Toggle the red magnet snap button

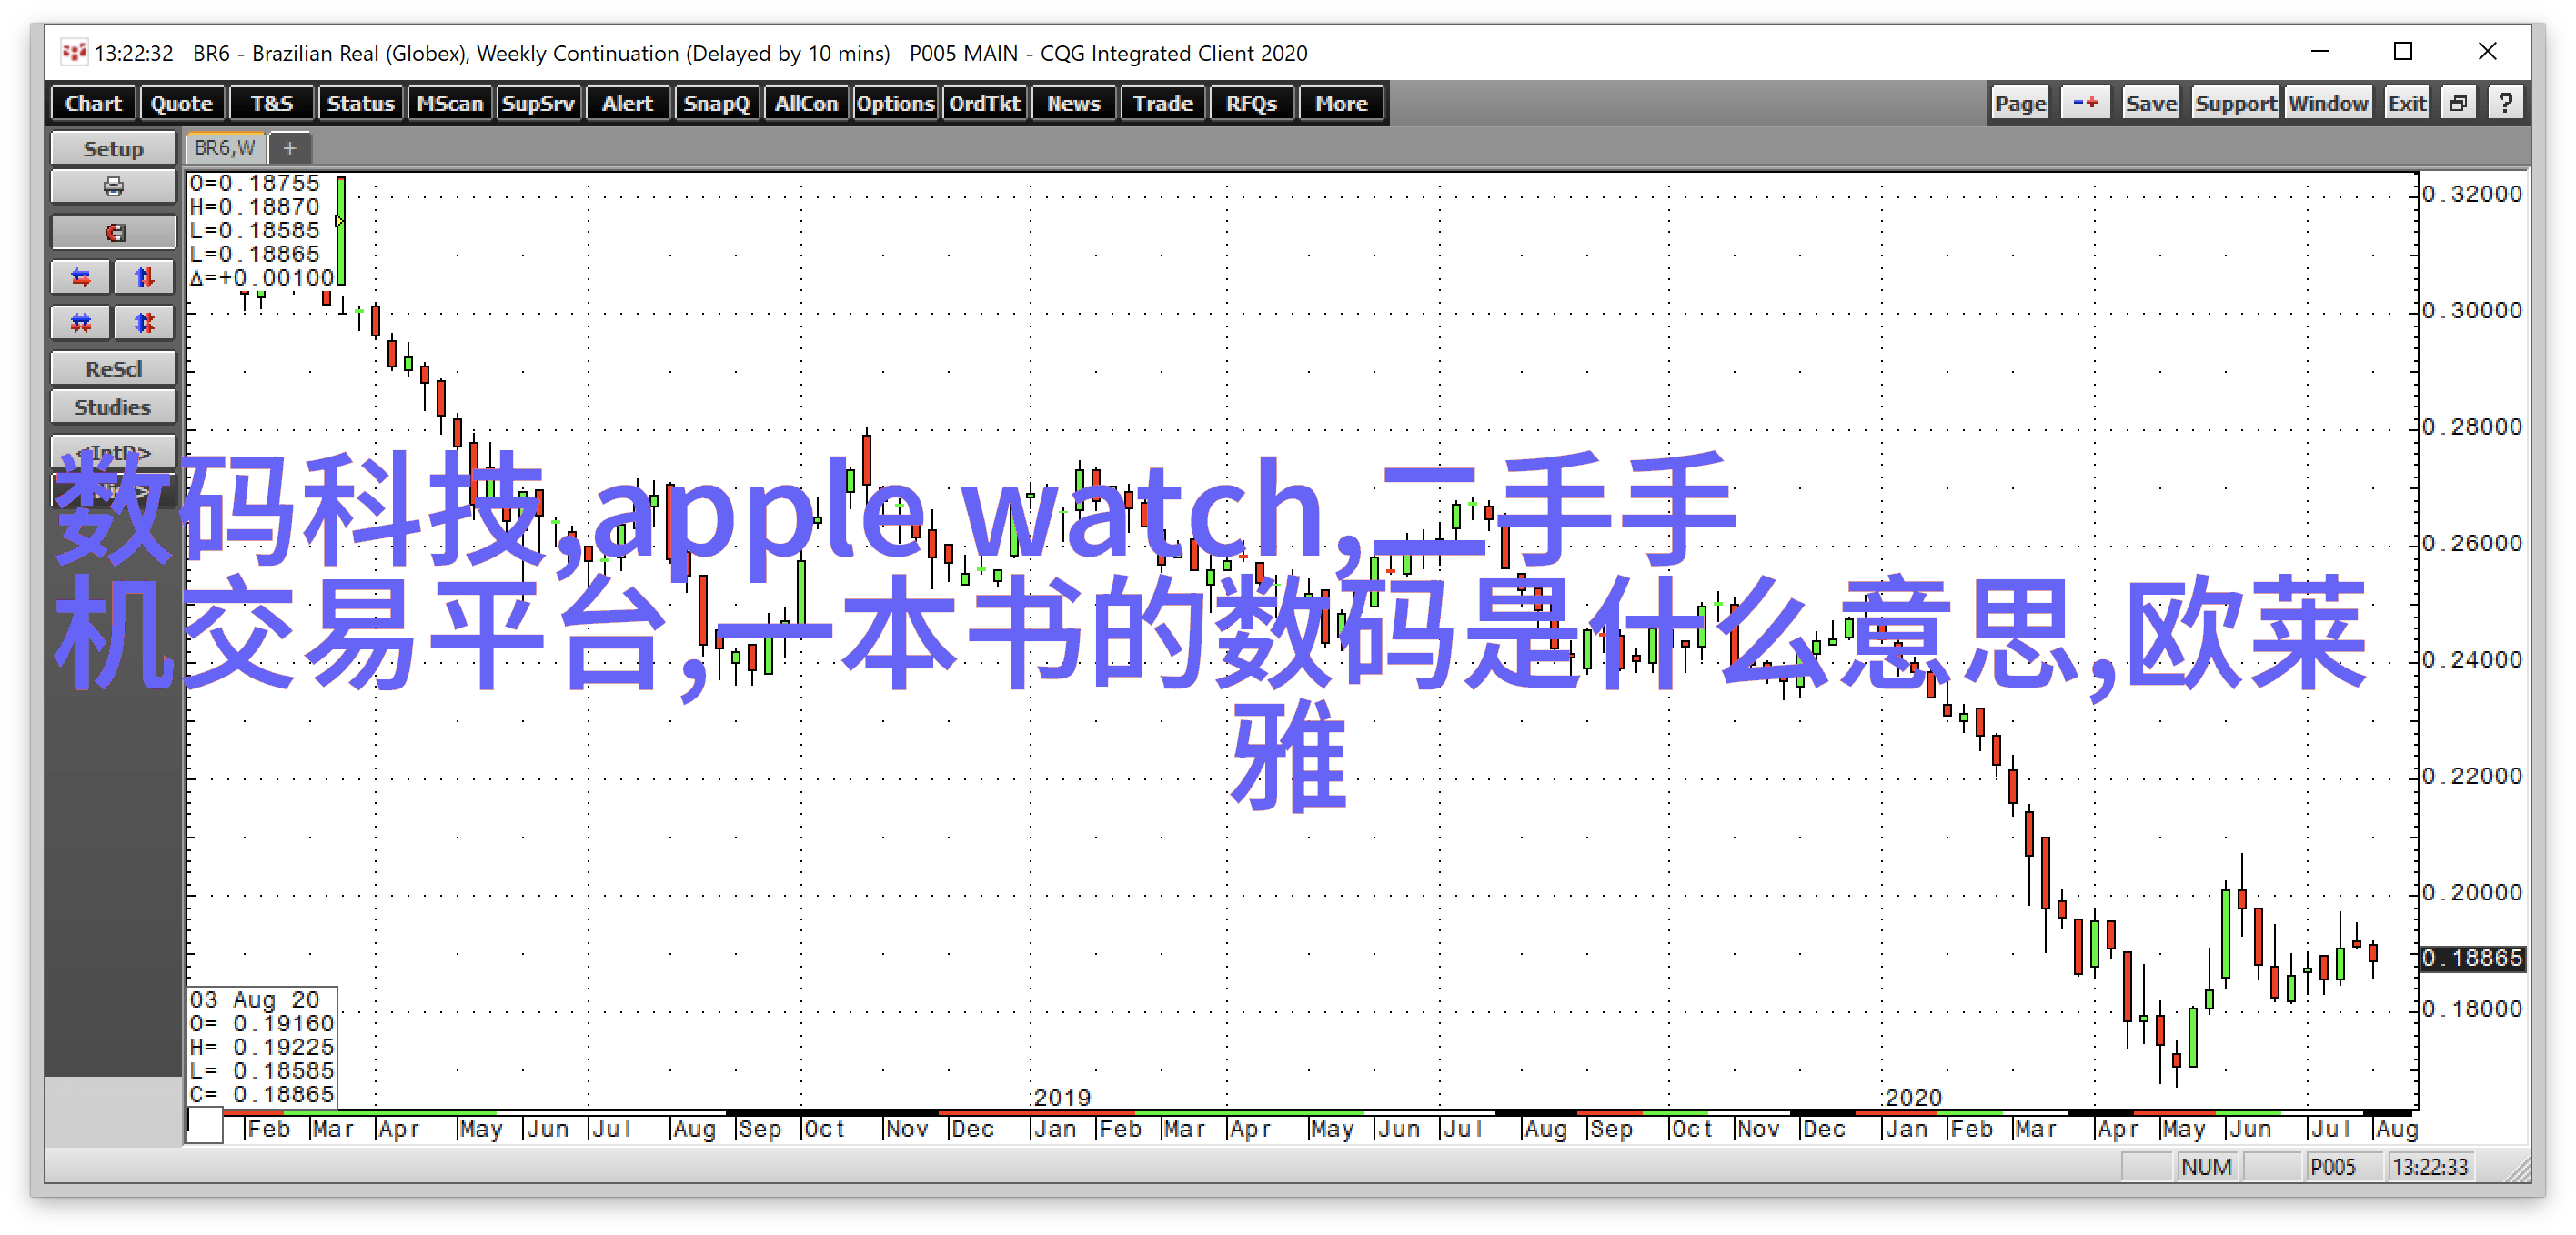113,233
